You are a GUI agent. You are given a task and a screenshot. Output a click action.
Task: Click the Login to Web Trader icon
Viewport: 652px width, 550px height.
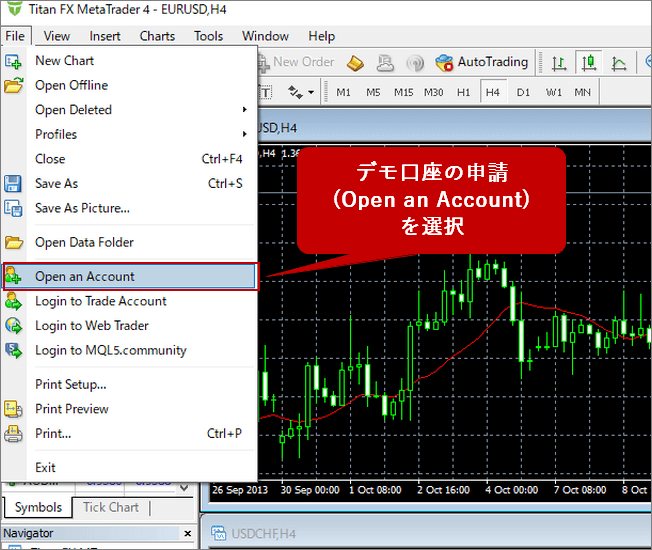[13, 326]
